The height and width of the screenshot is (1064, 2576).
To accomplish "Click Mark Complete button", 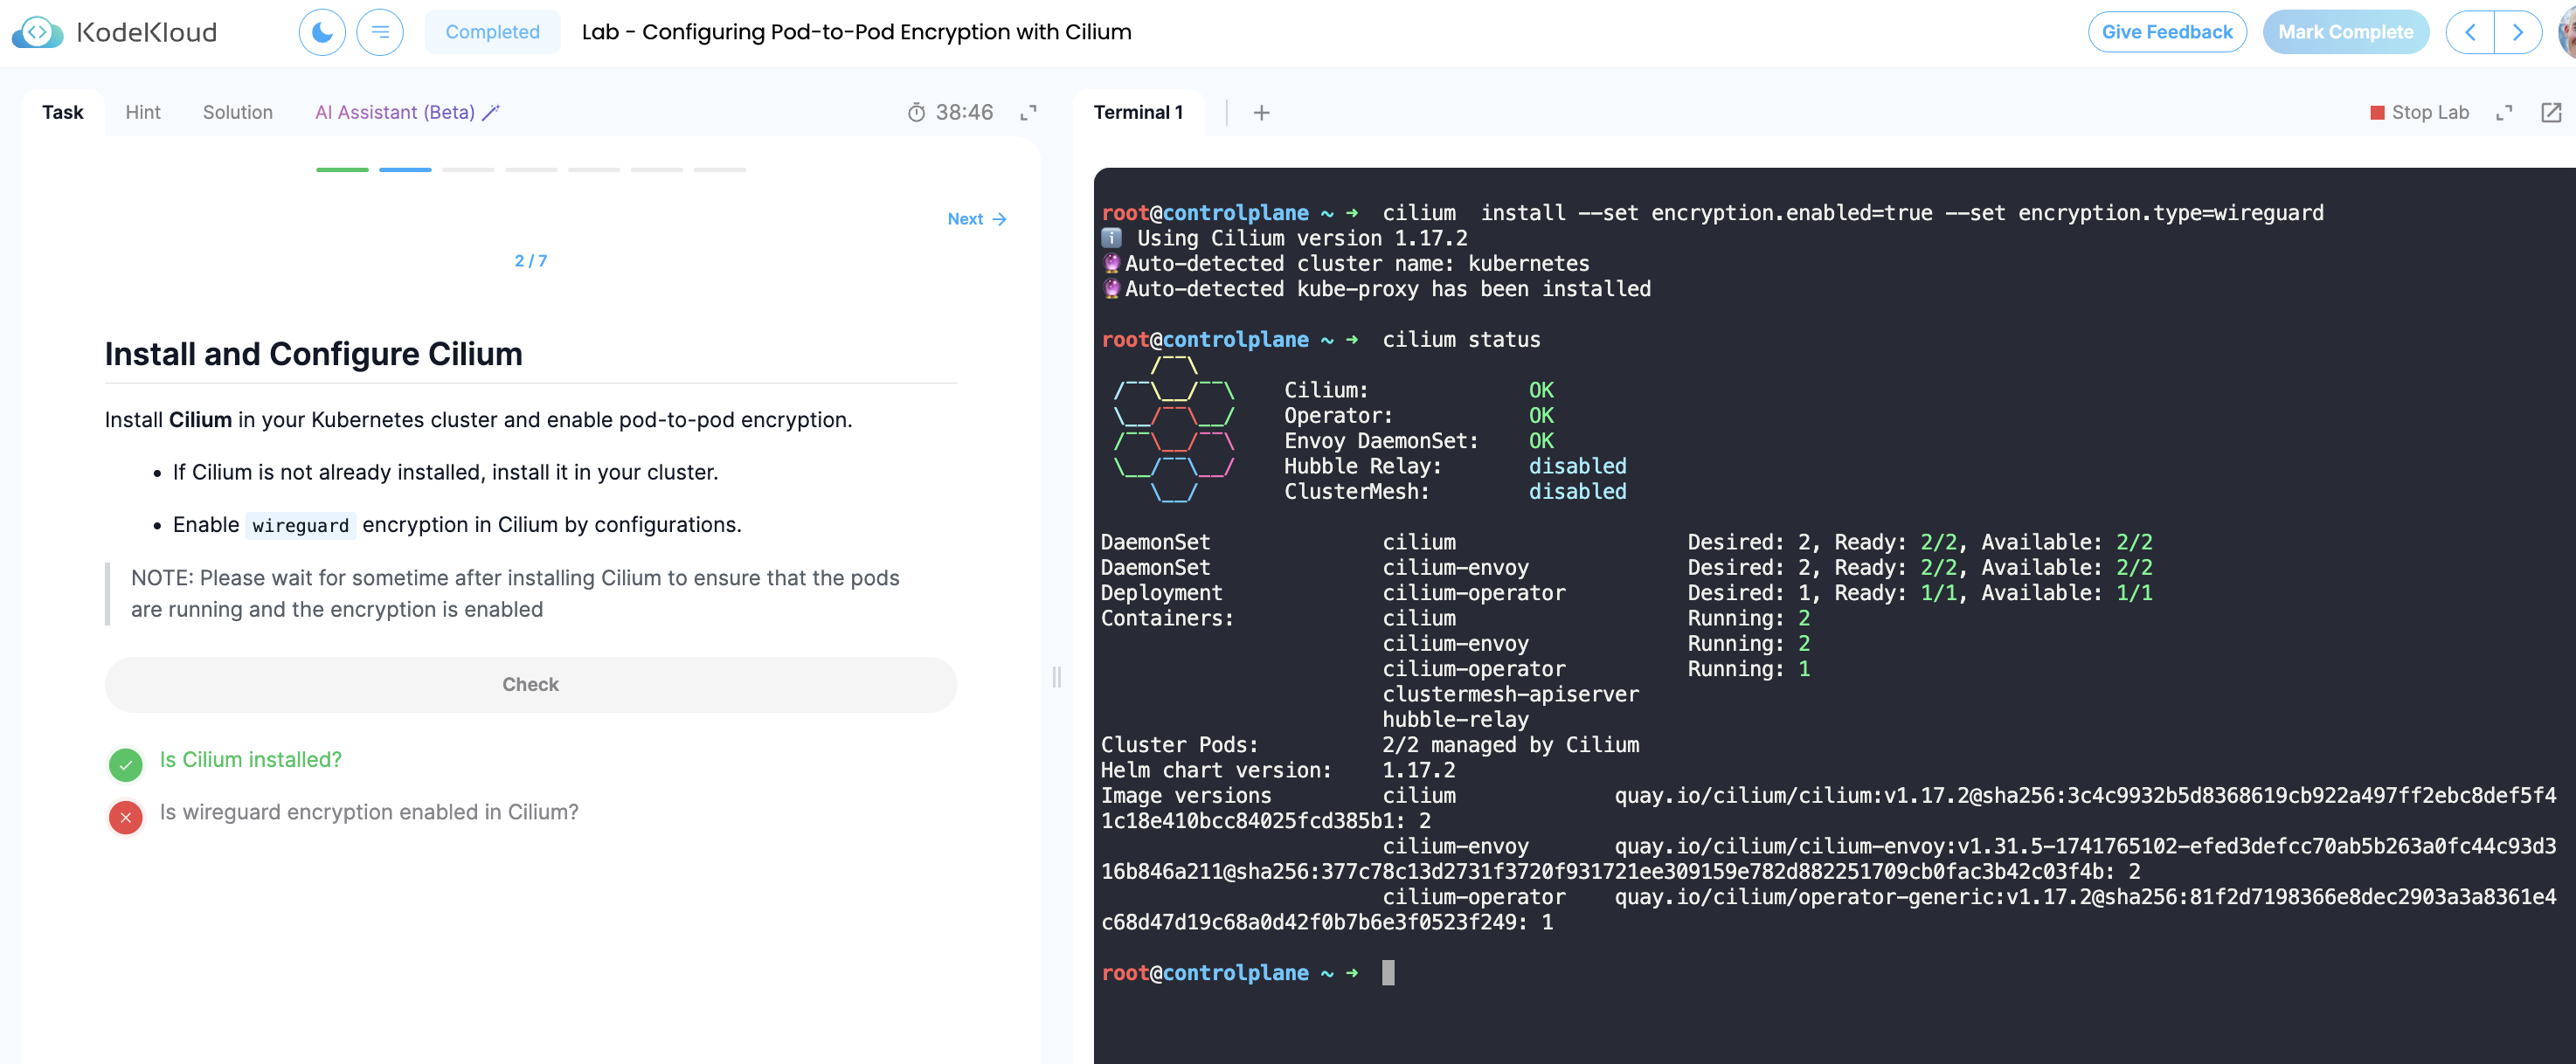I will point(2345,32).
